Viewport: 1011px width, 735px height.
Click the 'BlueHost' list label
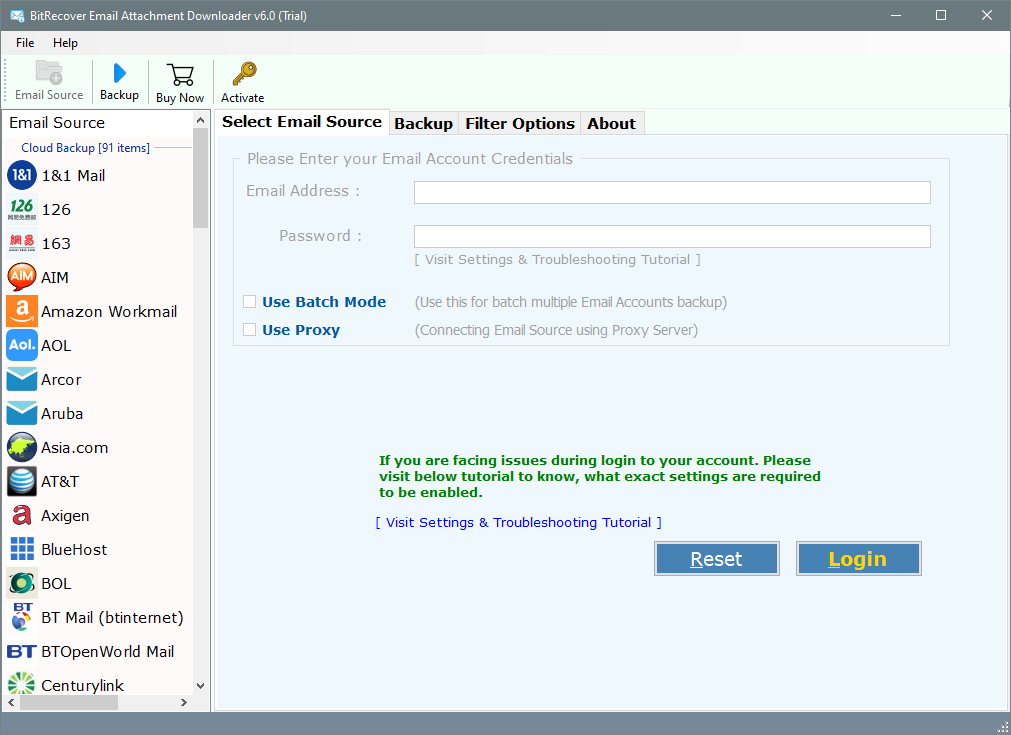point(74,549)
